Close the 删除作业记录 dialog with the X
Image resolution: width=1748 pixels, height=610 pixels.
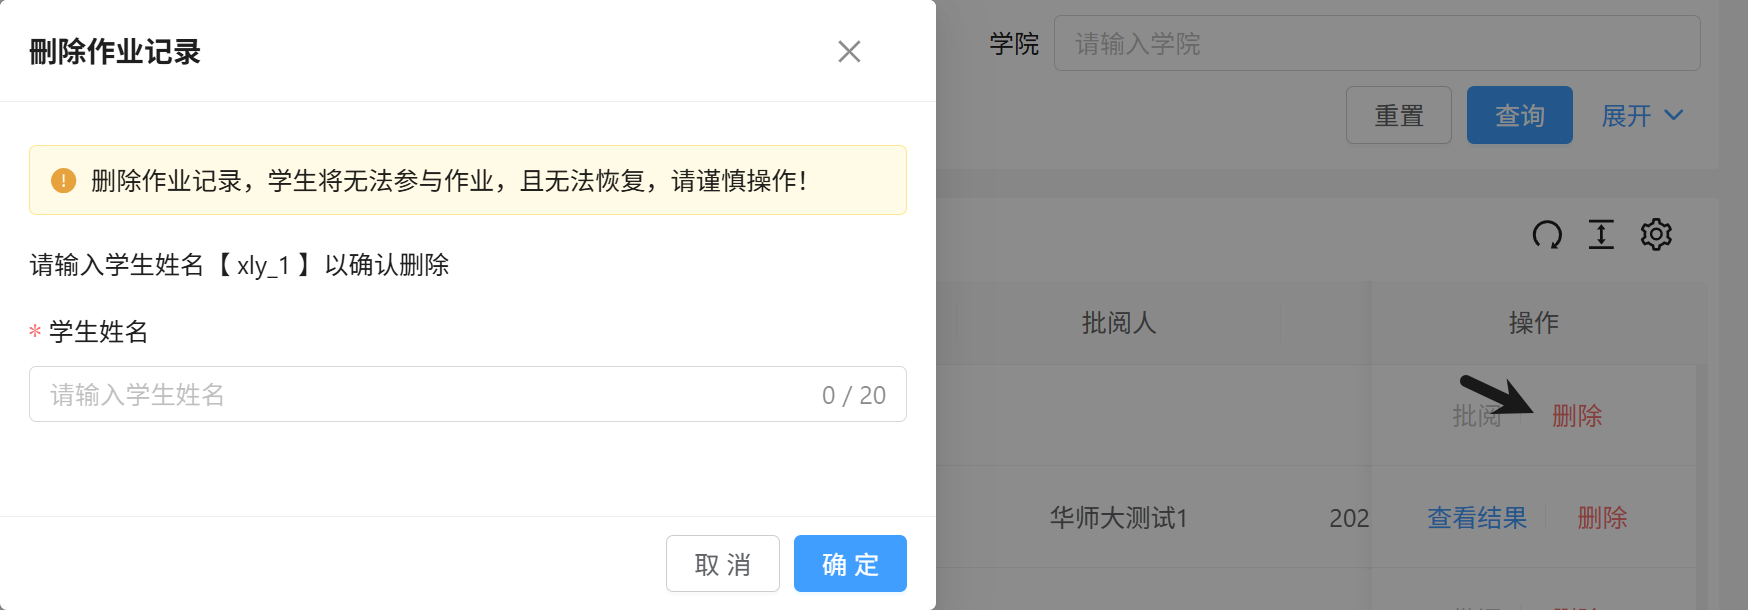(x=849, y=51)
